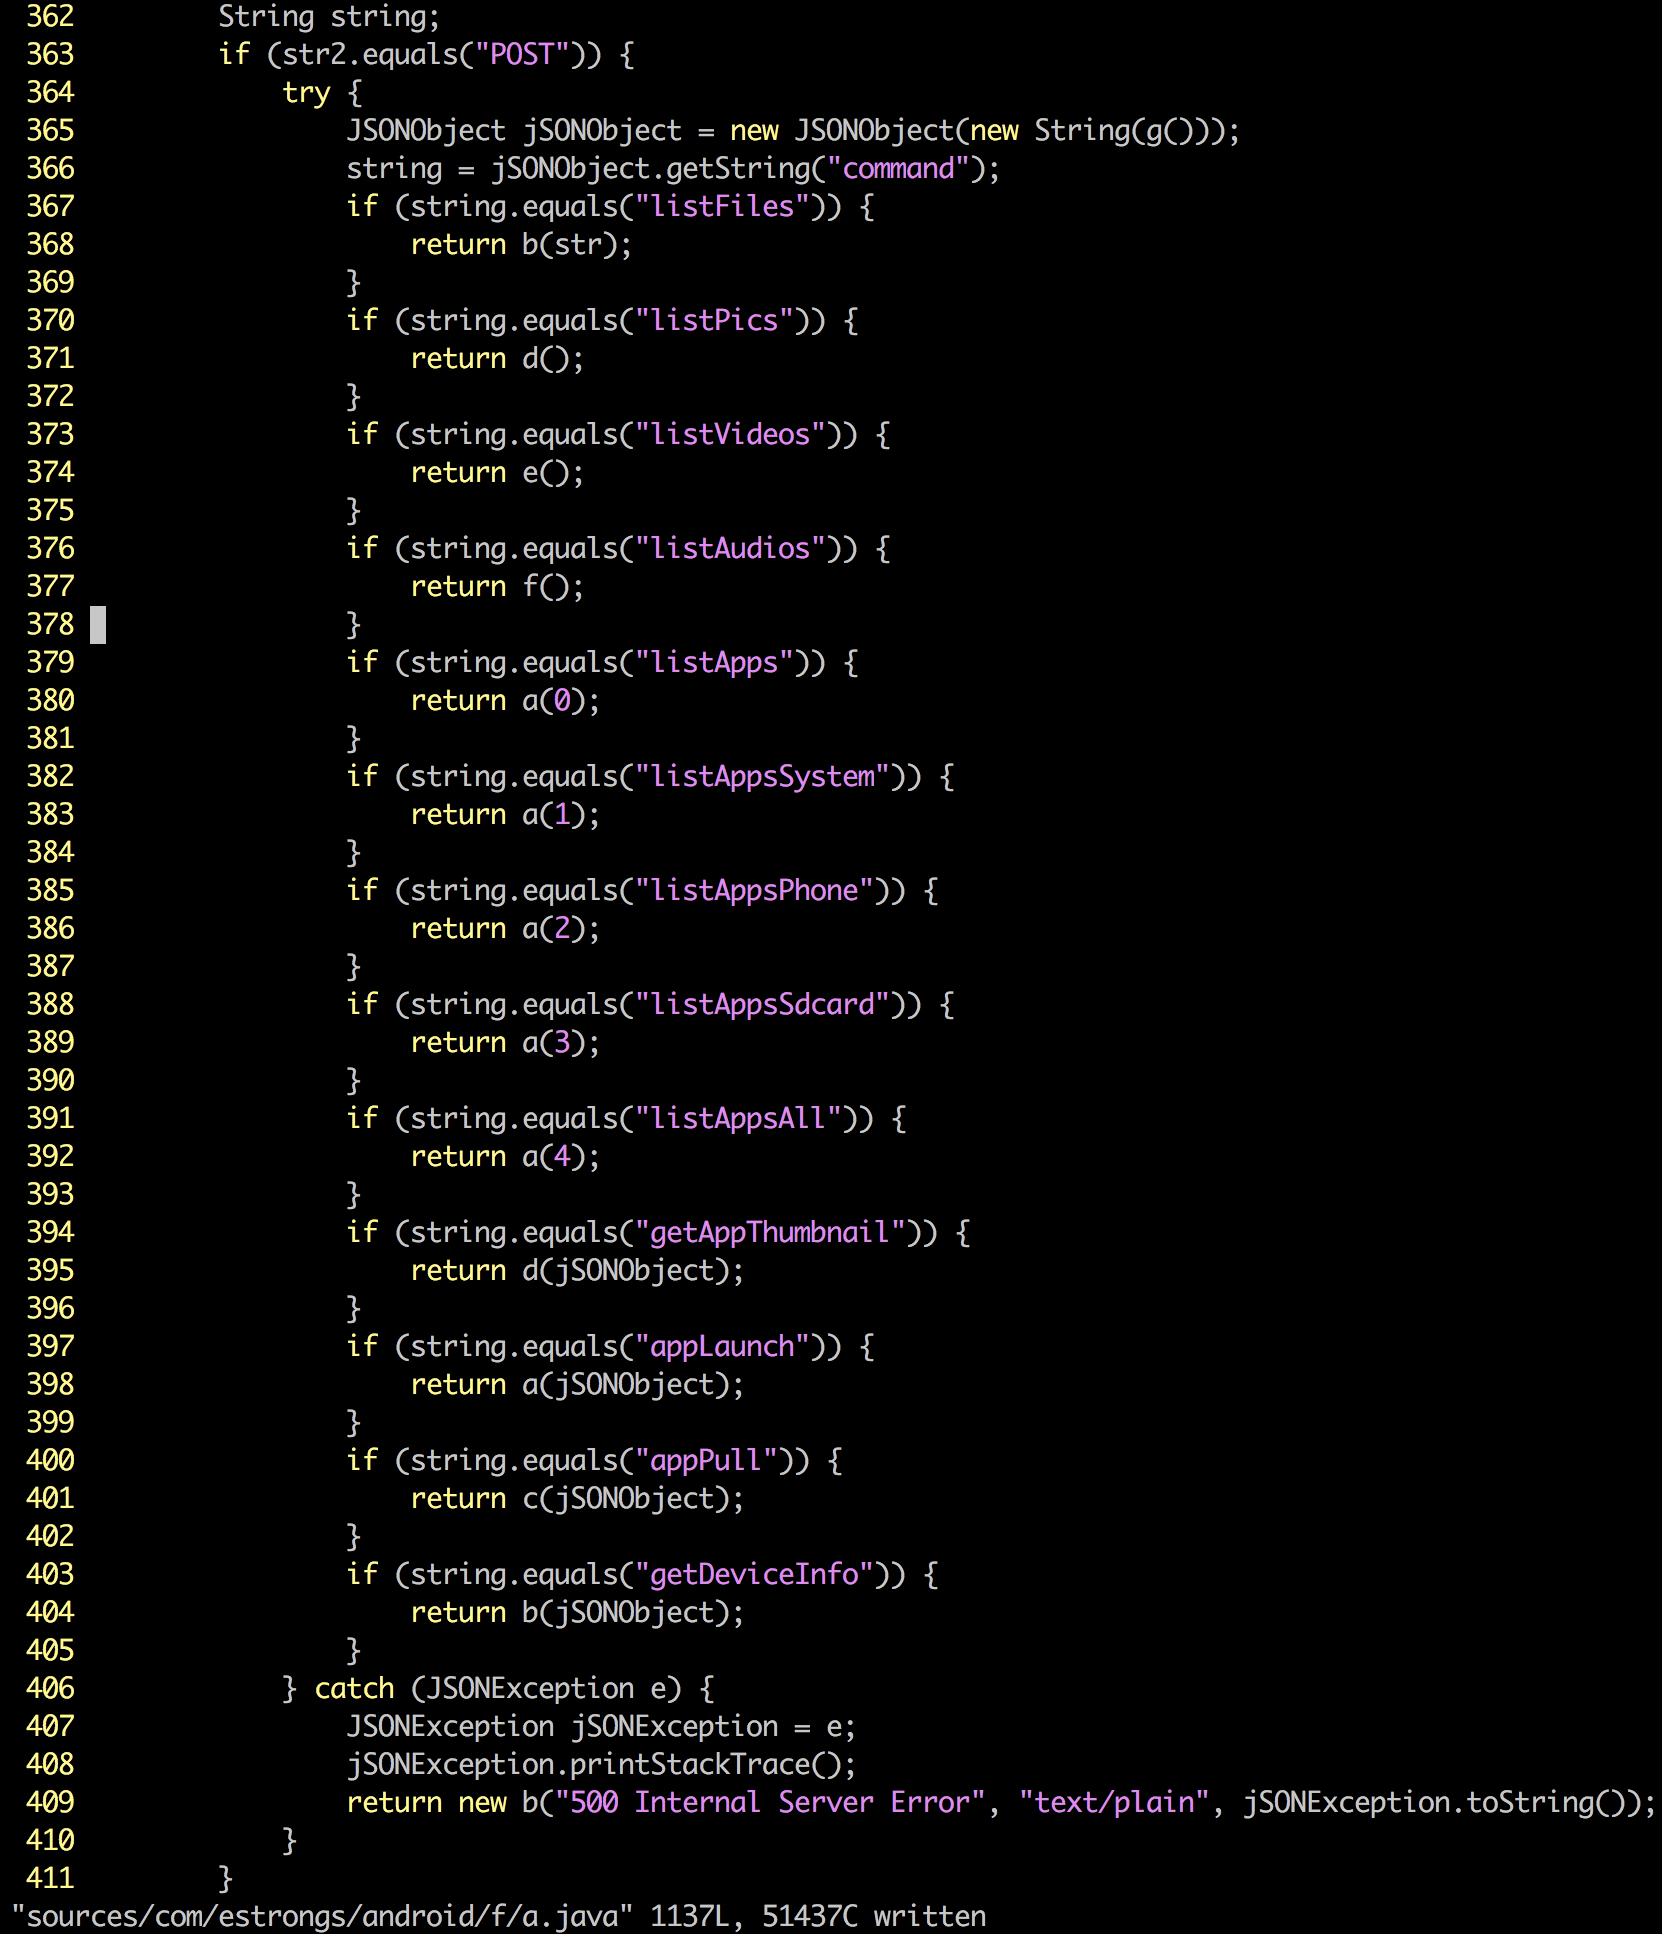Click the "500 Internal Server Error" string
The width and height of the screenshot is (1662, 1934).
[770, 1802]
